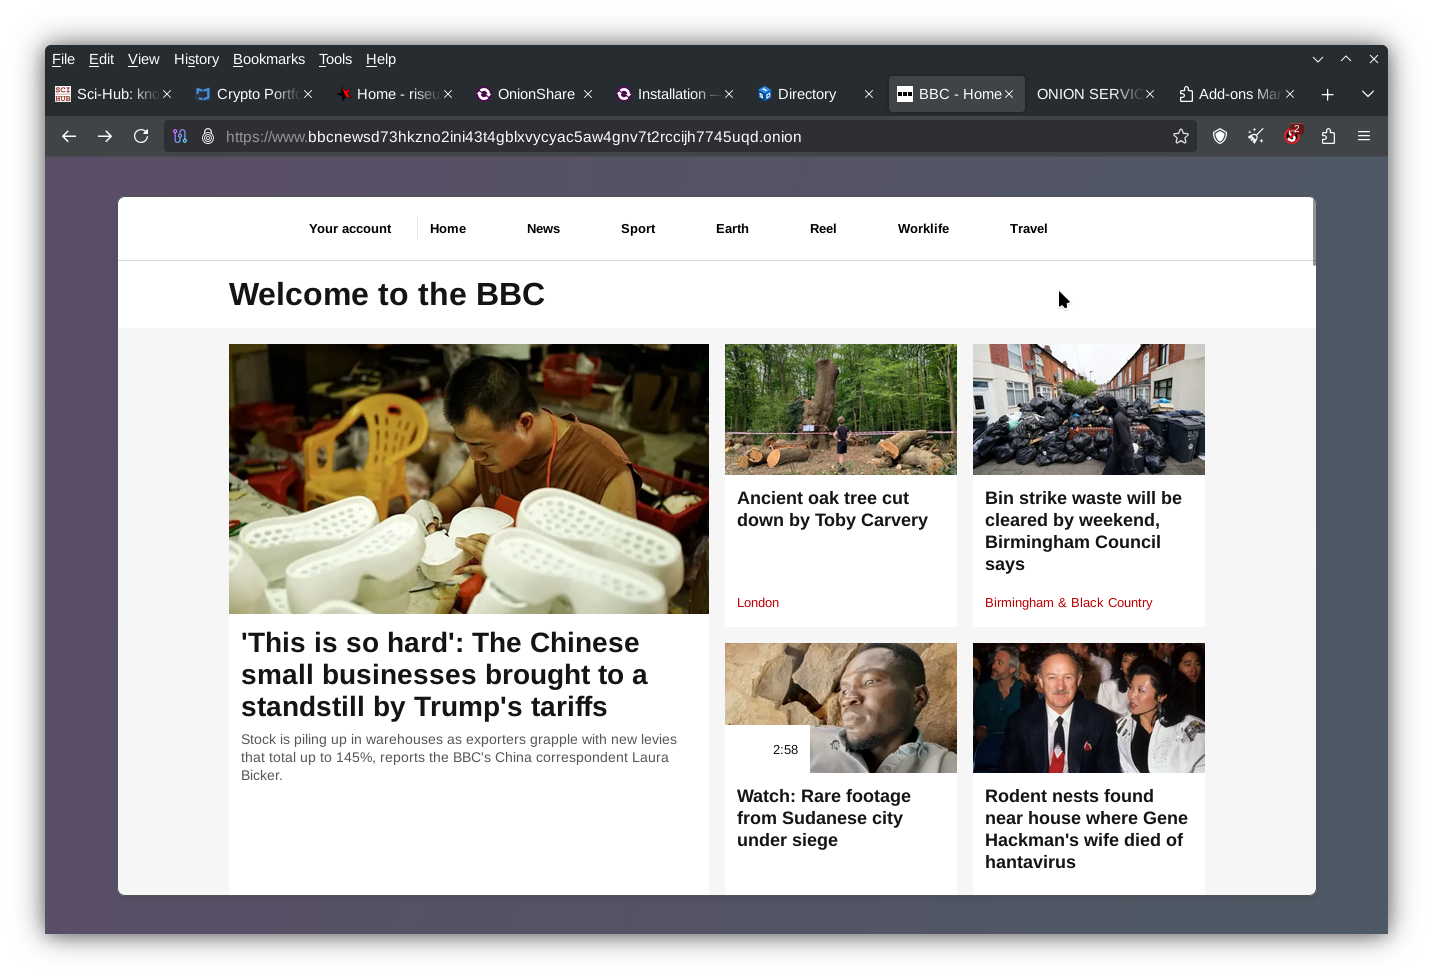
Task: Click the Gene Hackman article photo
Action: (1089, 708)
